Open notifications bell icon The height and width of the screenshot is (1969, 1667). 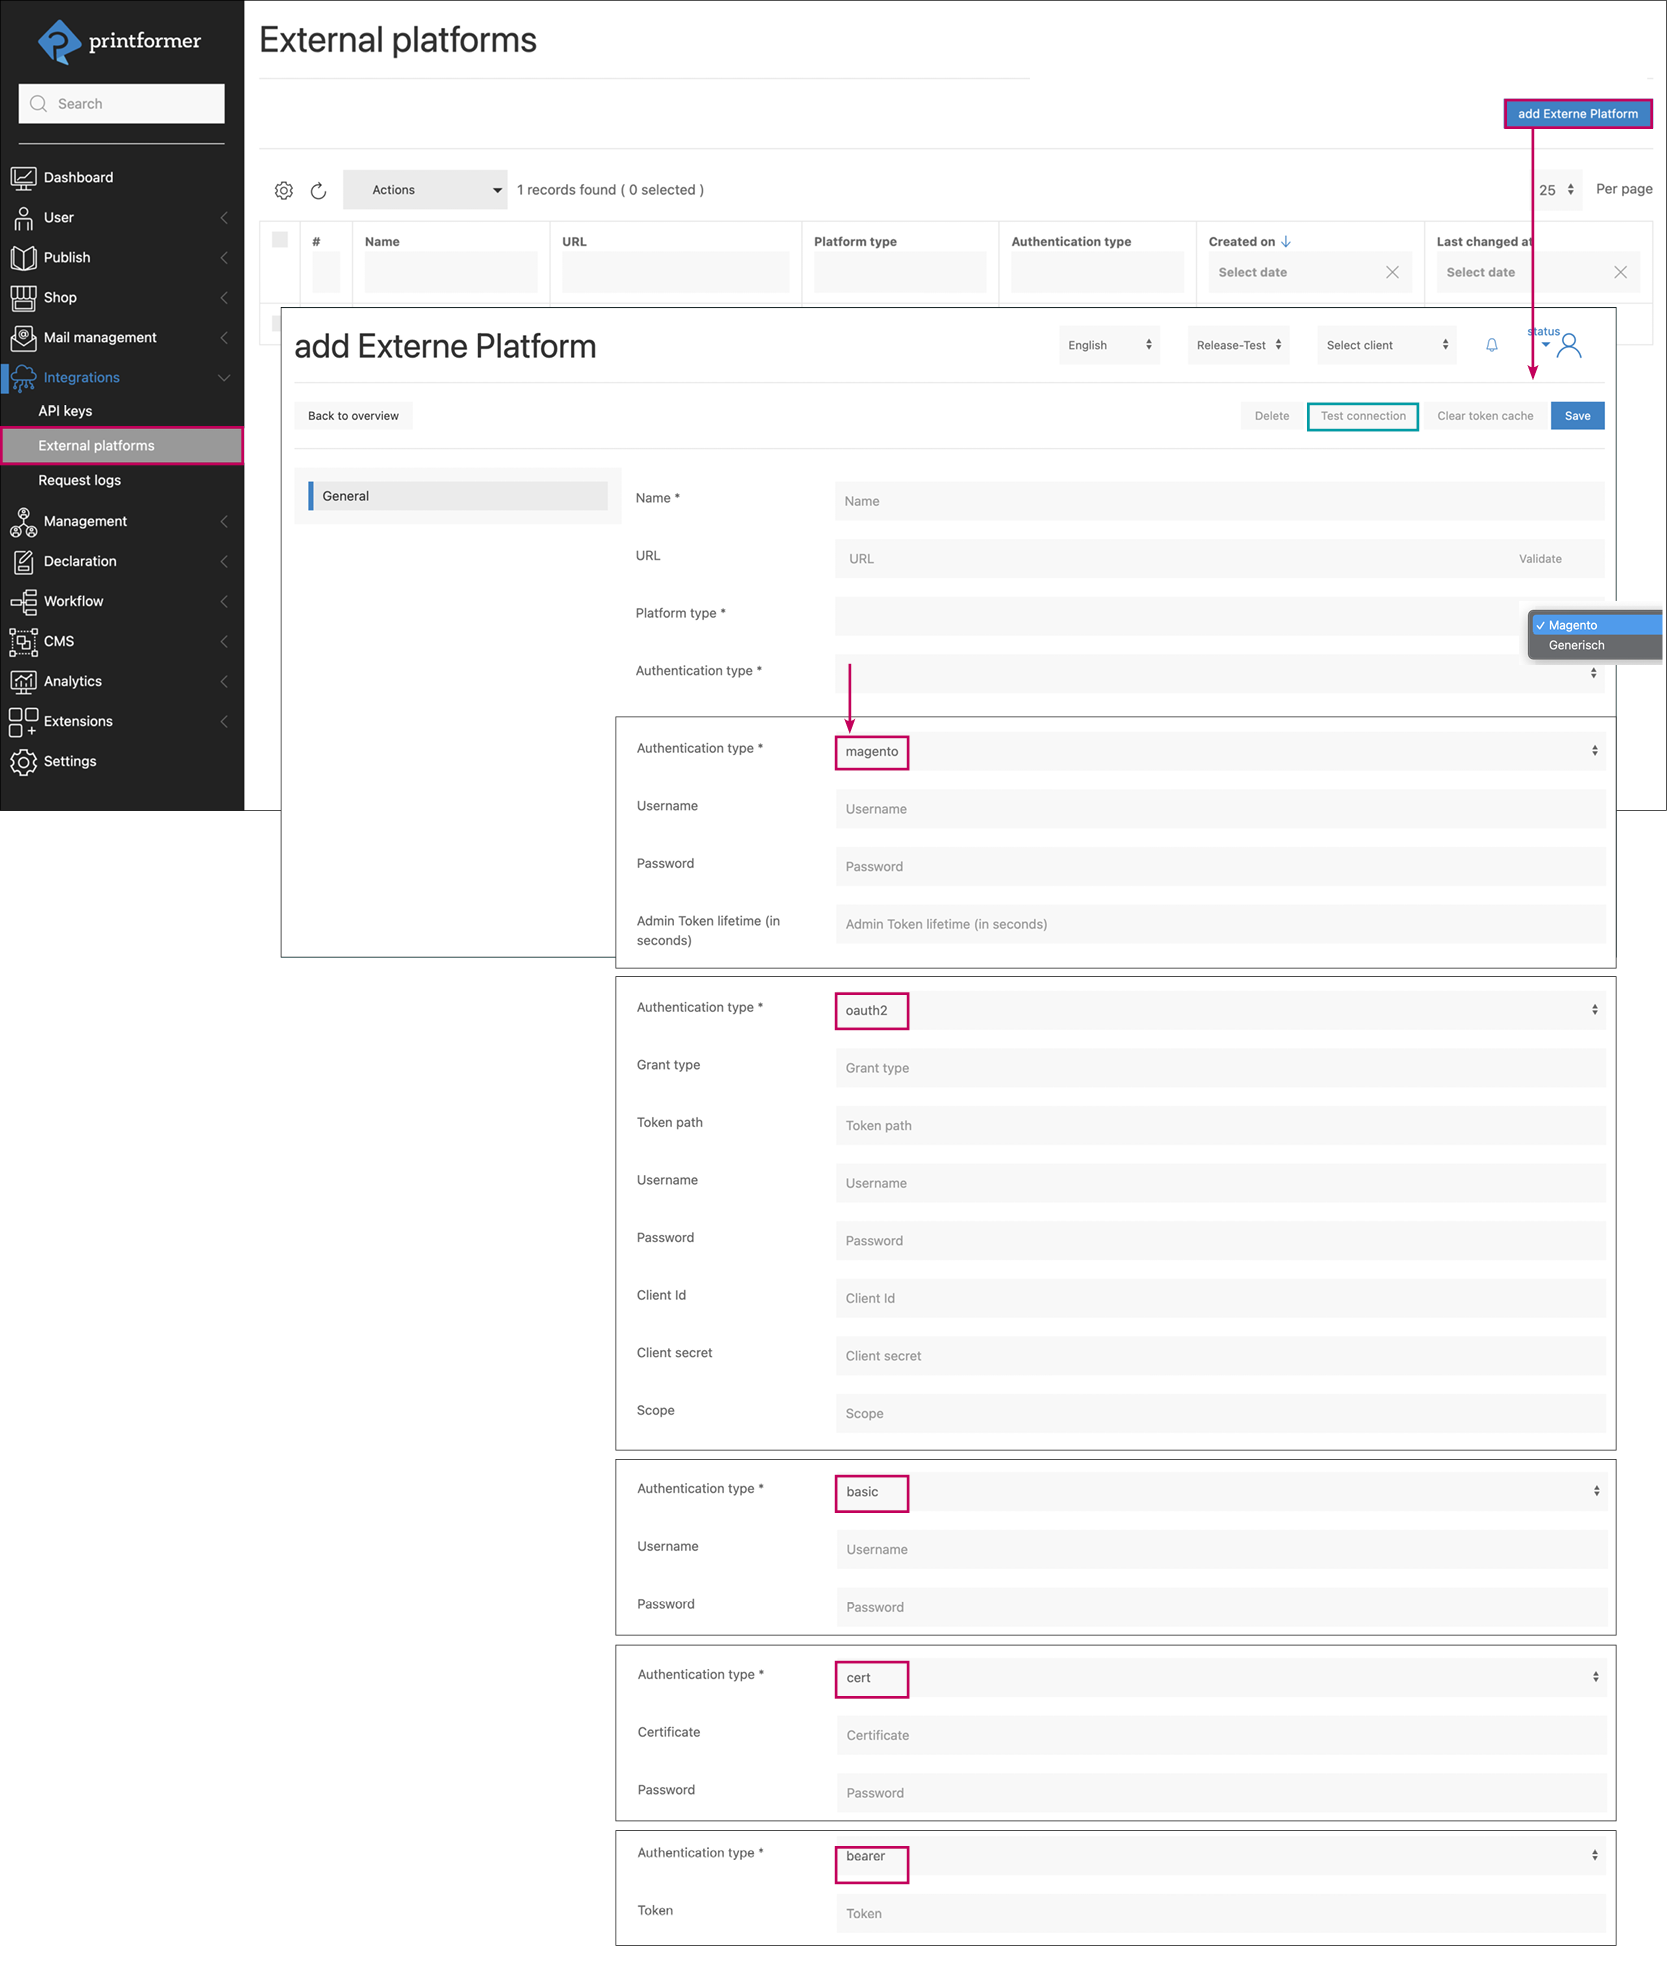[1491, 345]
